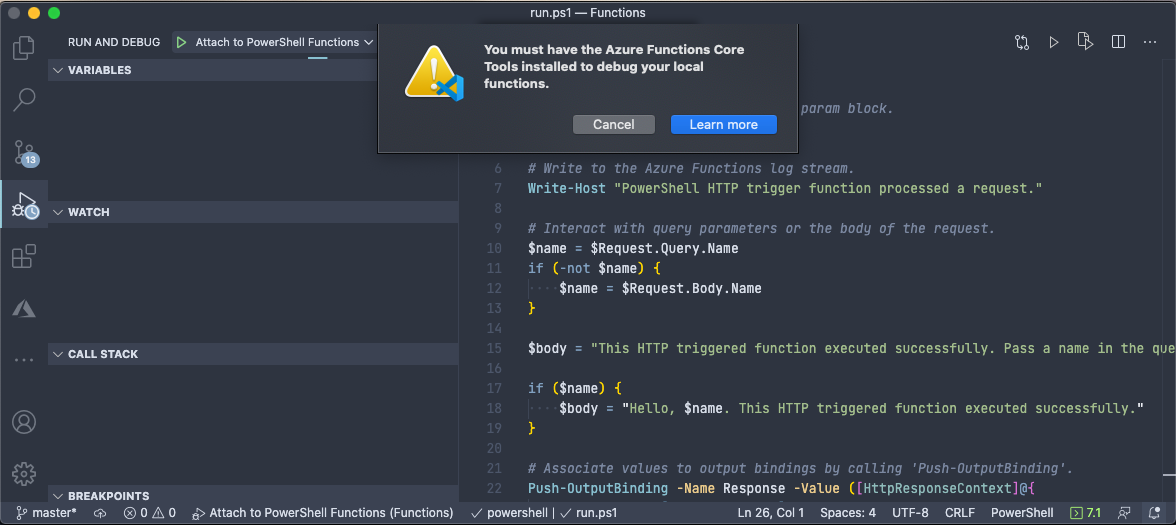The image size is (1176, 525).
Task: Open the Manage gear icon
Action: click(24, 473)
